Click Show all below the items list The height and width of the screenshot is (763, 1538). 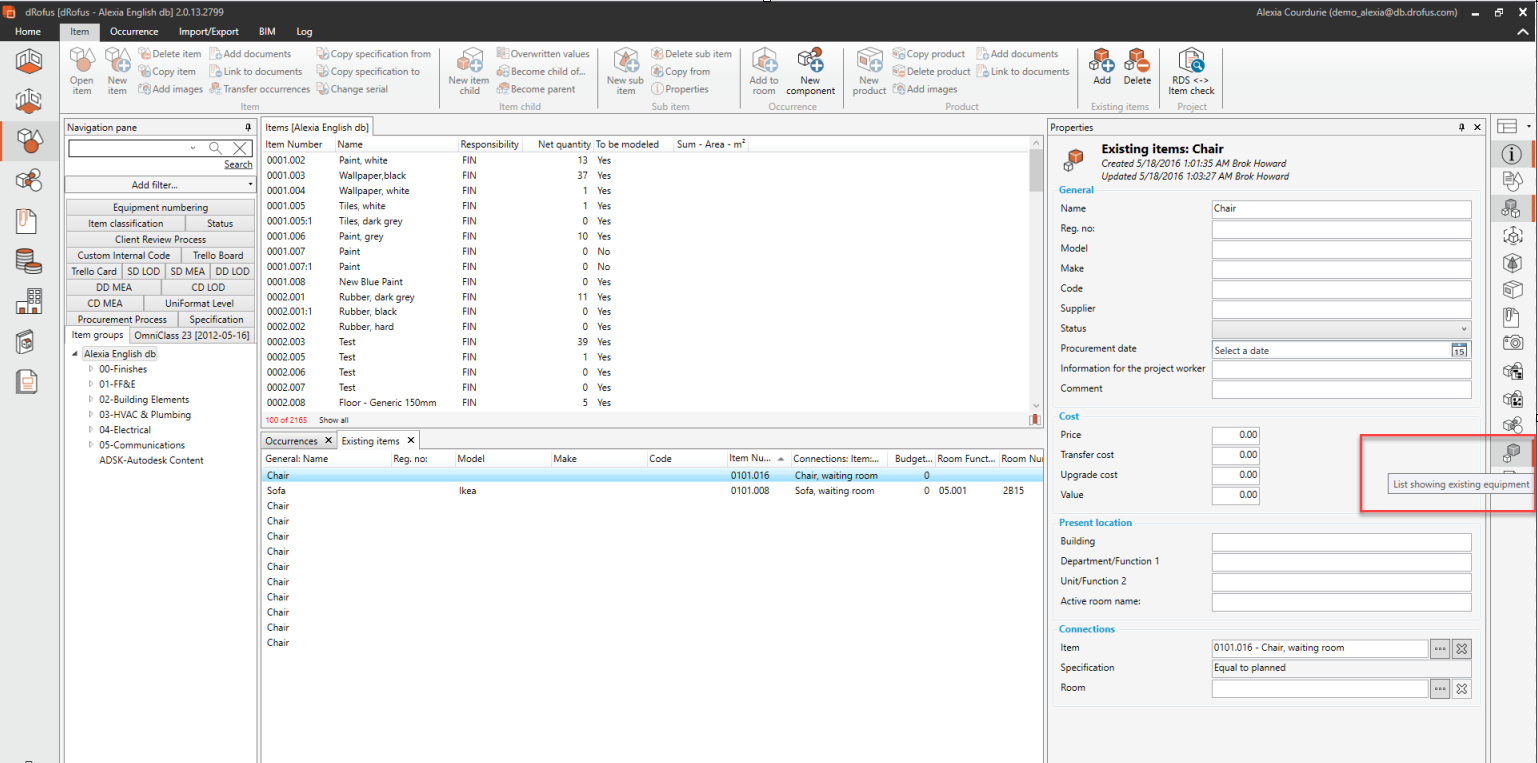pyautogui.click(x=333, y=420)
